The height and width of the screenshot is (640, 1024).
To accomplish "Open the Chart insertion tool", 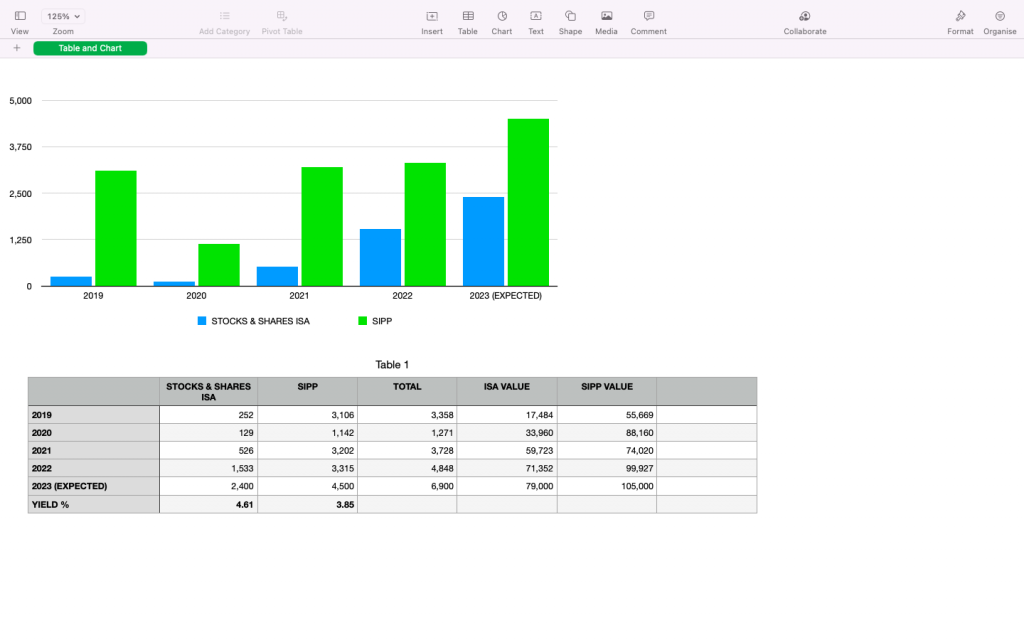I will (x=502, y=17).
